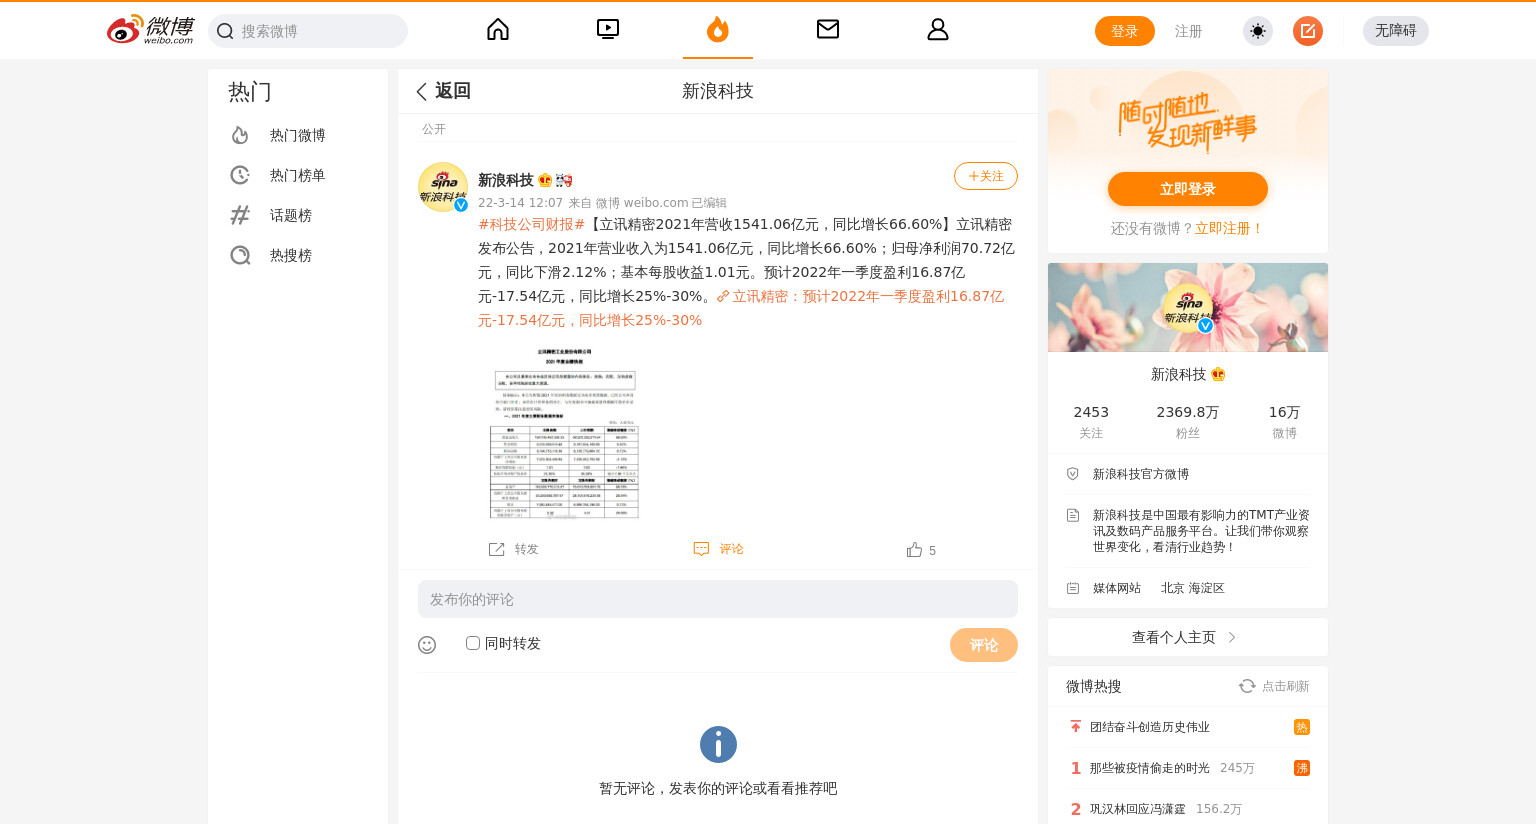Open the emoji picker smiley icon
This screenshot has height=824, width=1536.
(427, 645)
